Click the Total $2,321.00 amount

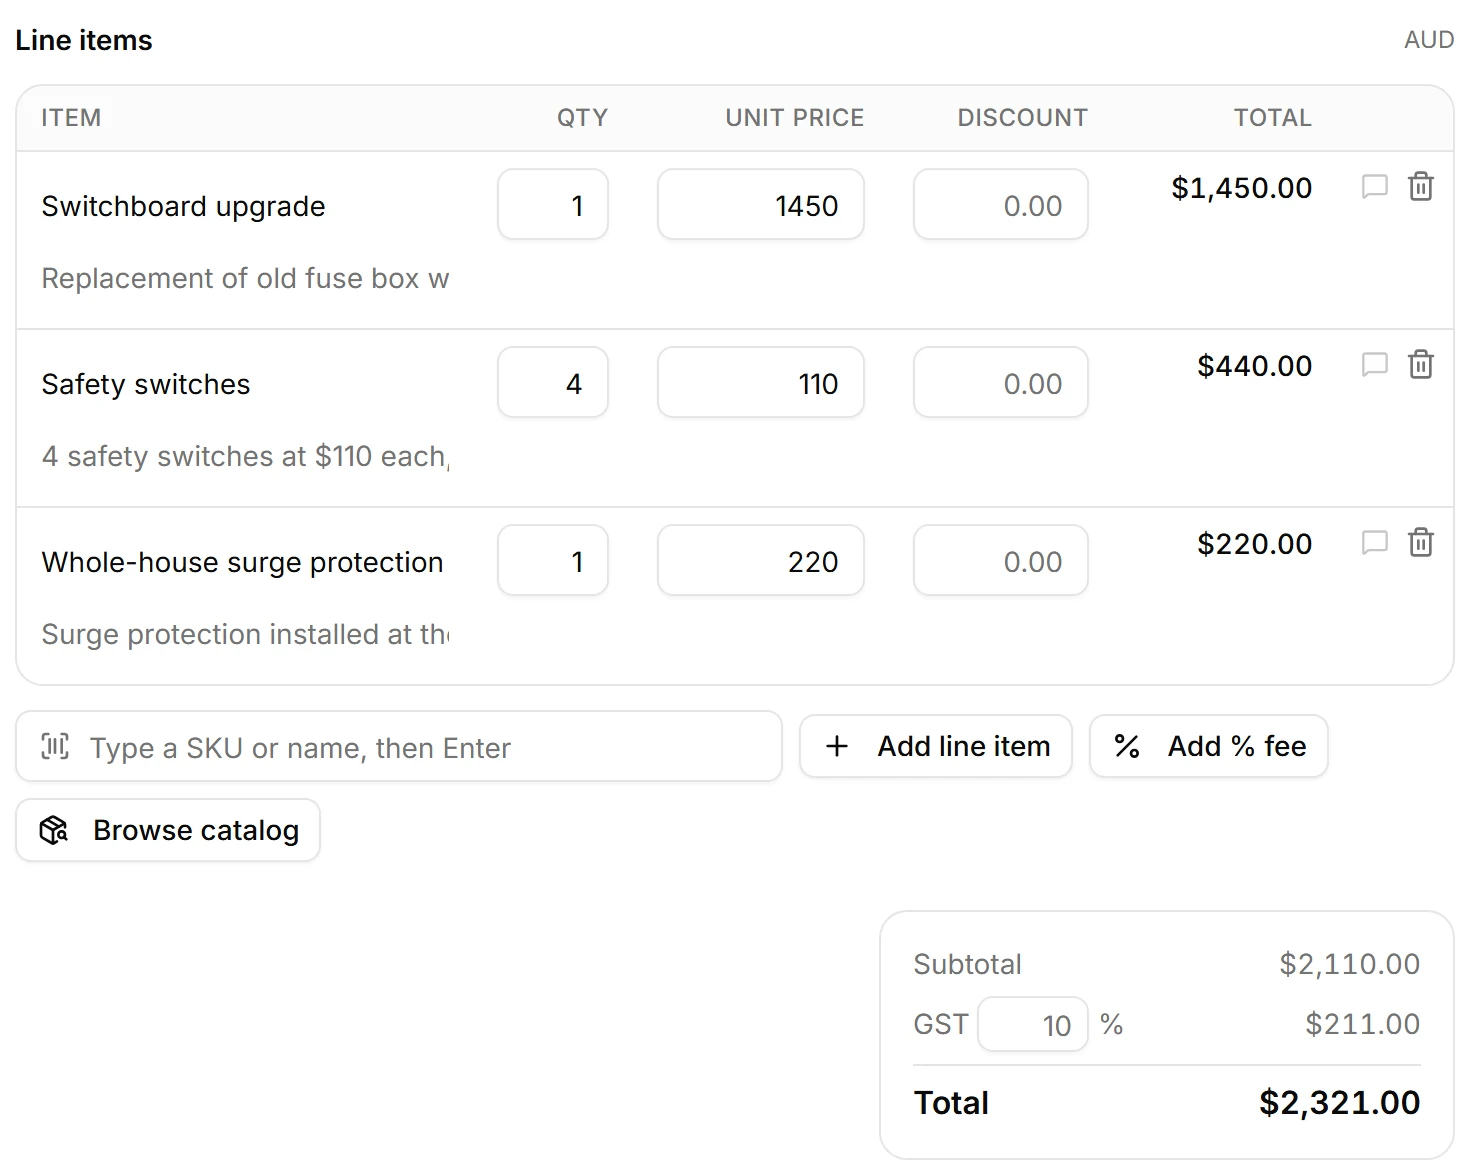pyautogui.click(x=1339, y=1103)
